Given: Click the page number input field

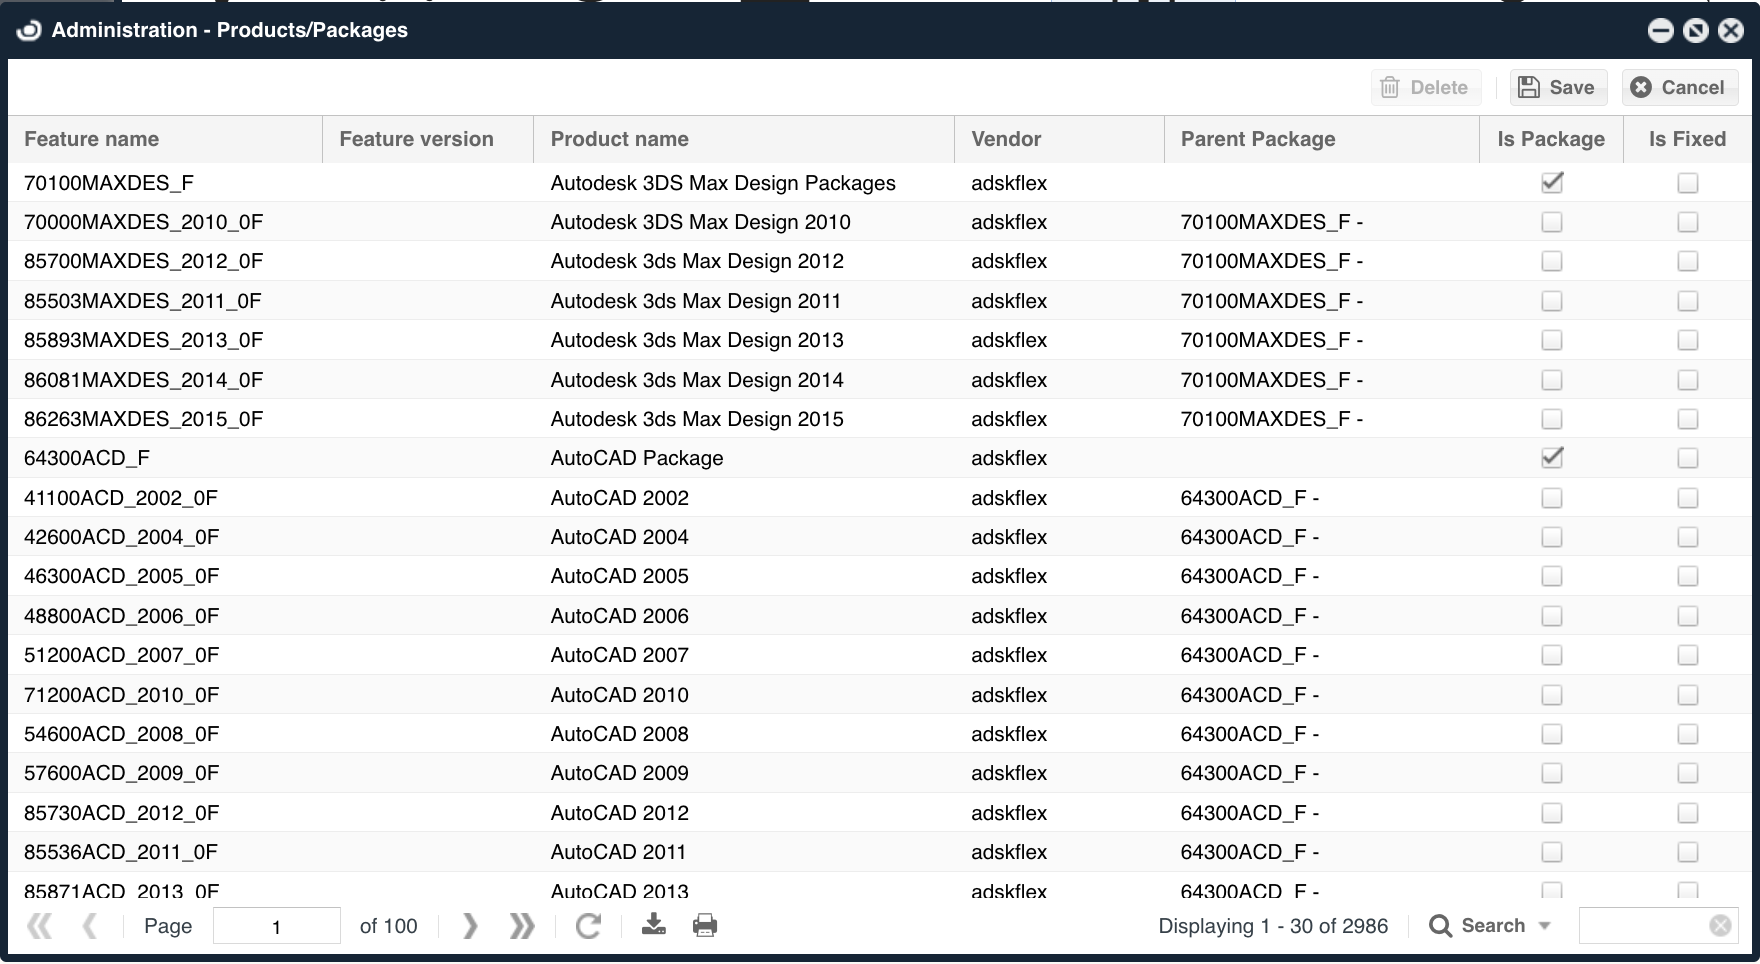Looking at the screenshot, I should [276, 926].
